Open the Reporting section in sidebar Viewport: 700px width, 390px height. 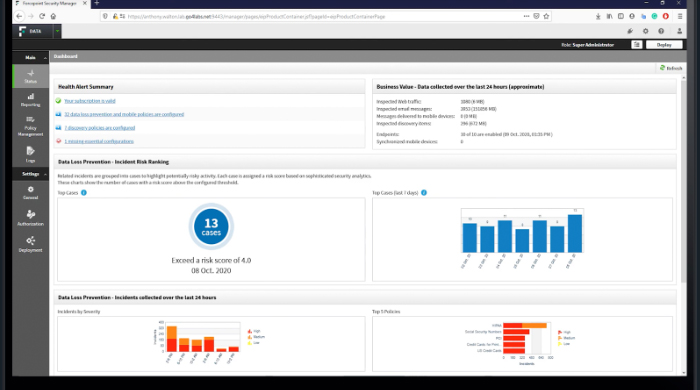pyautogui.click(x=30, y=100)
